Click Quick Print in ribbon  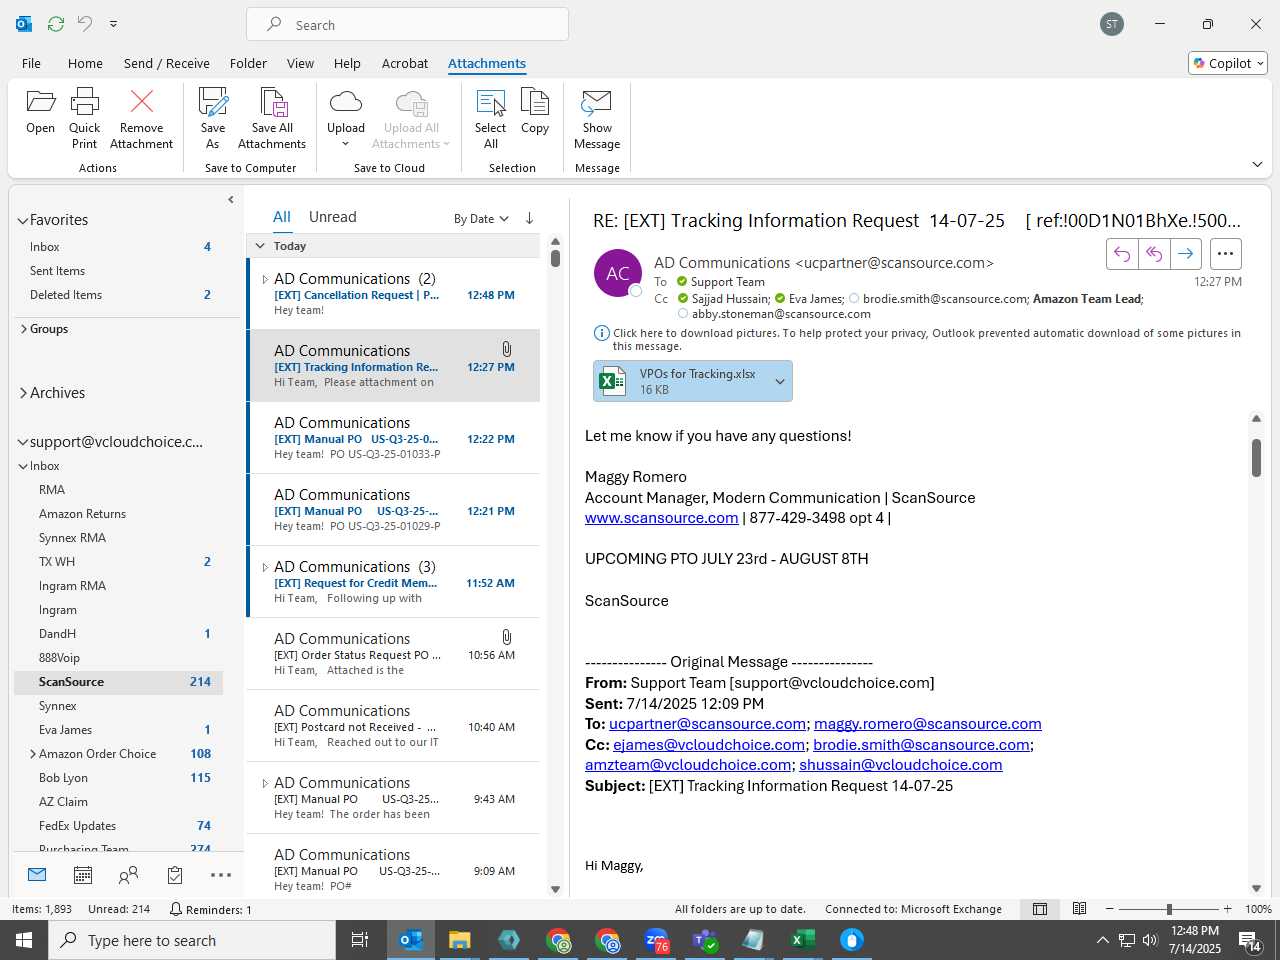(85, 118)
